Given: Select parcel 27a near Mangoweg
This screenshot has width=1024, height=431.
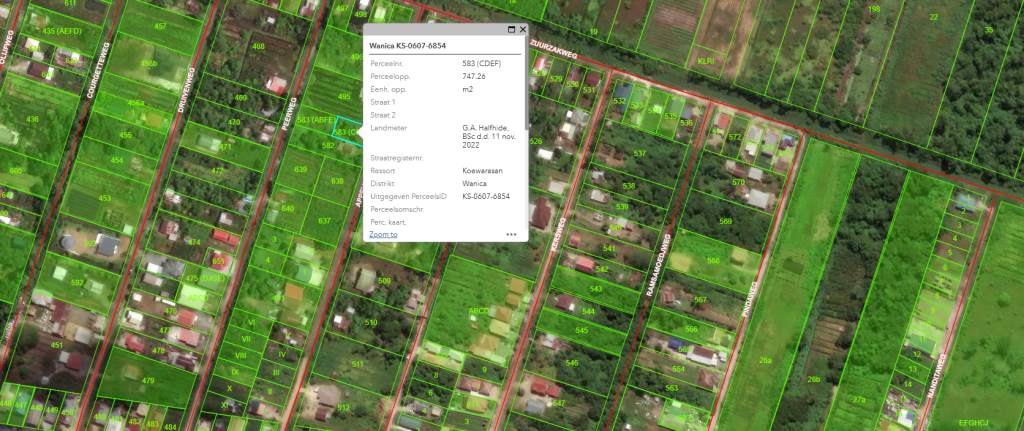Looking at the screenshot, I should click(x=858, y=399).
